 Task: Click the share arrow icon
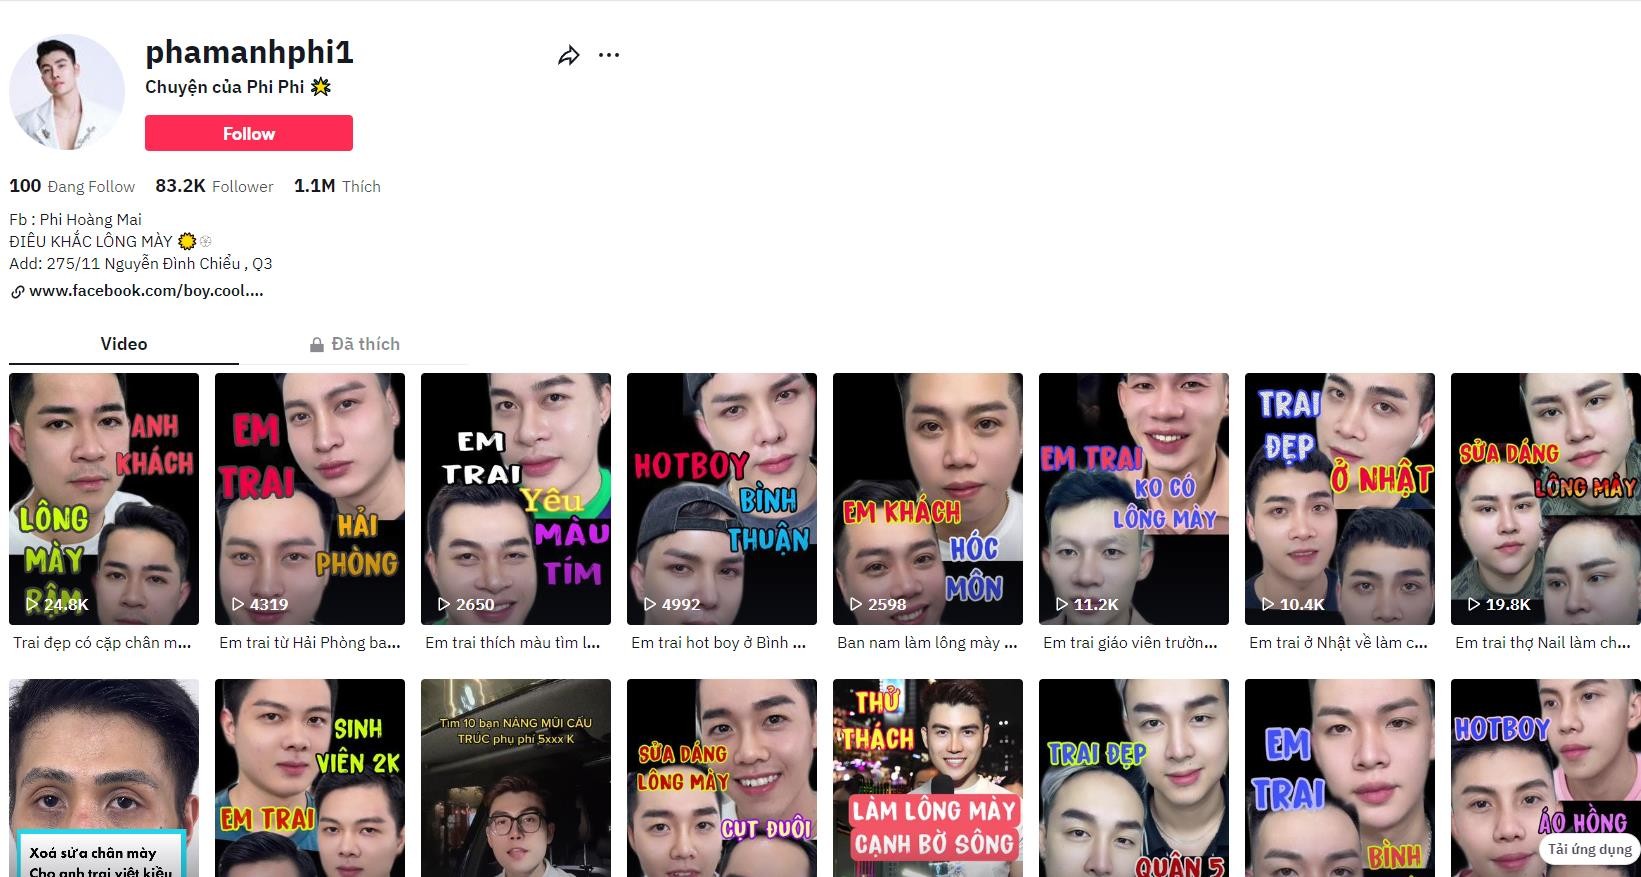point(569,56)
